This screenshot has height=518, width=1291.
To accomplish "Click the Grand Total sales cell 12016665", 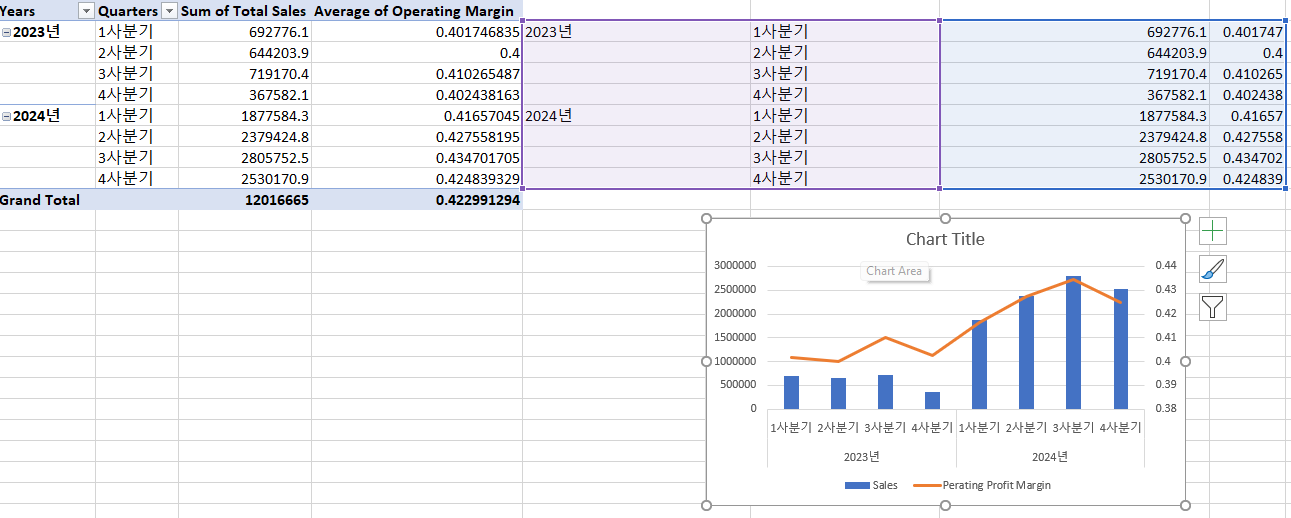I will [245, 200].
